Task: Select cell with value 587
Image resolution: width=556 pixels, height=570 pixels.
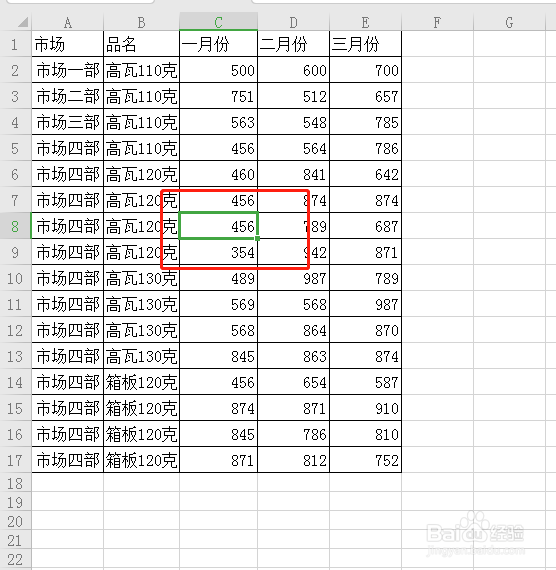Action: [x=365, y=382]
